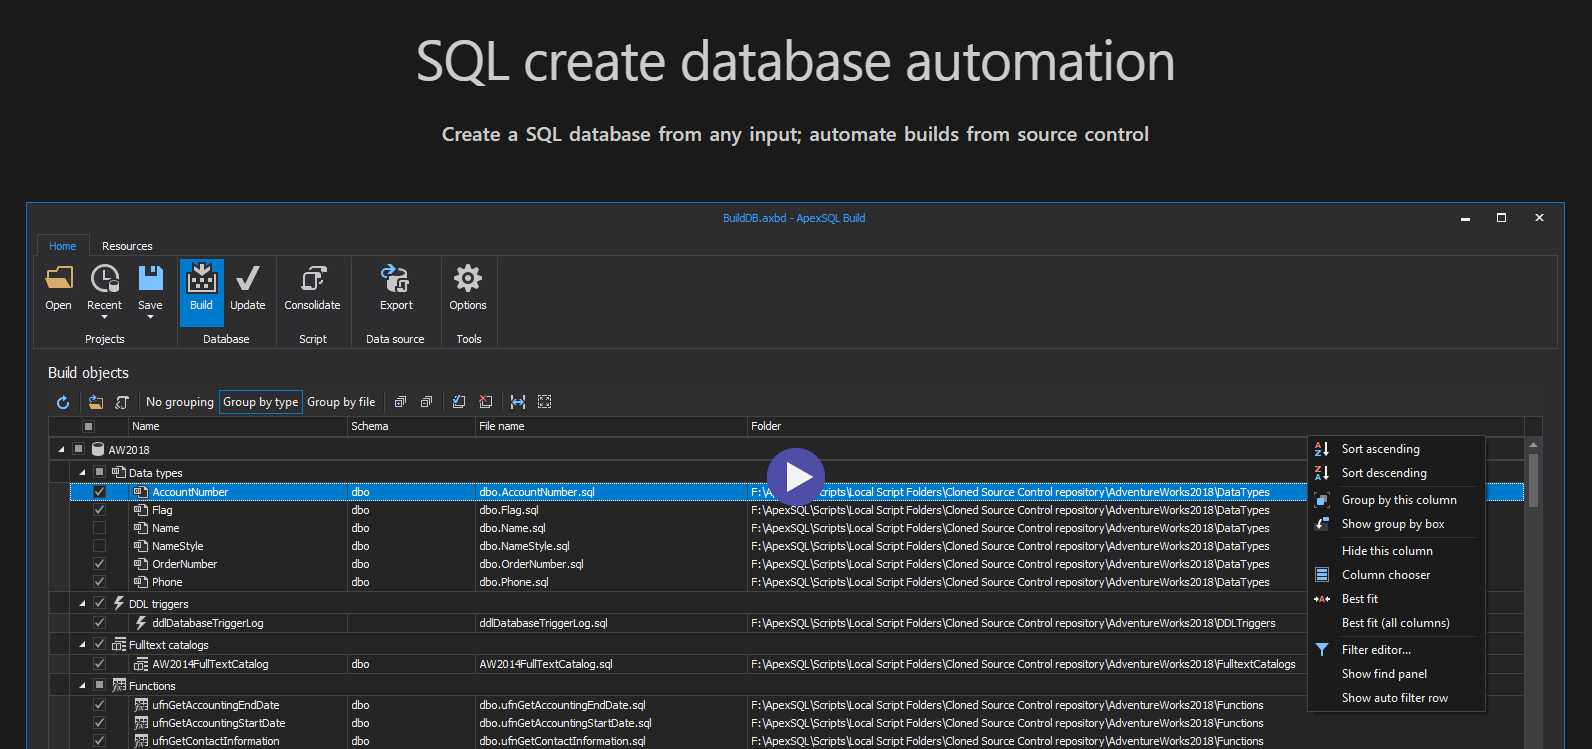Open the Recent dropdown arrow
The image size is (1592, 749).
[x=104, y=317]
